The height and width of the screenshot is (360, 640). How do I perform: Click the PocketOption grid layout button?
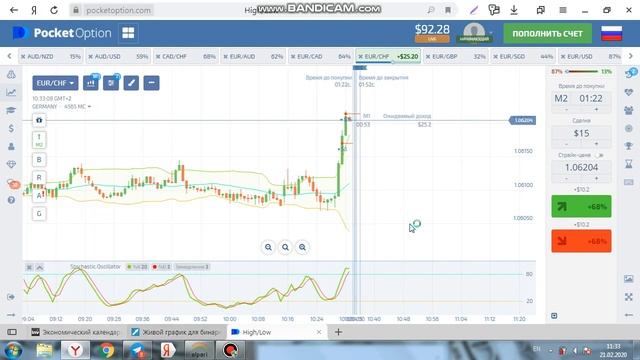pyautogui.click(x=128, y=33)
